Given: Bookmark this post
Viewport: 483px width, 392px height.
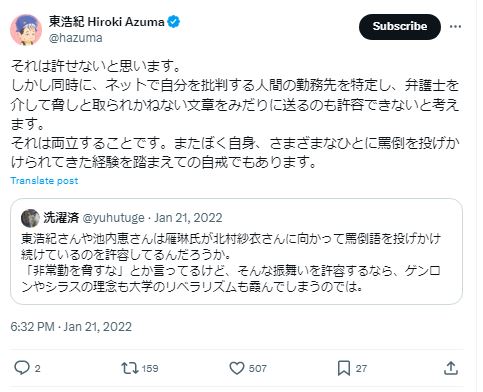Looking at the screenshot, I should point(344,368).
